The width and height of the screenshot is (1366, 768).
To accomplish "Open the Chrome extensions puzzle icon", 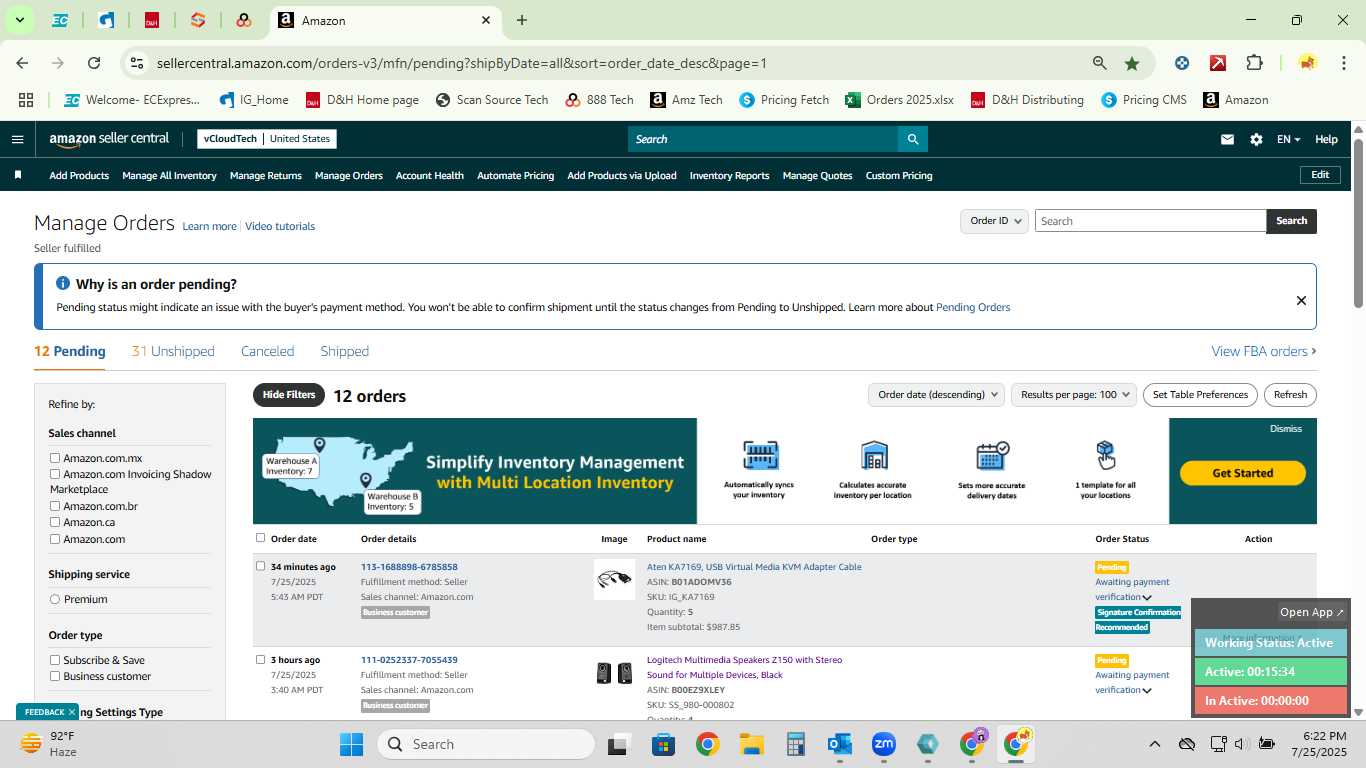I will point(1254,63).
